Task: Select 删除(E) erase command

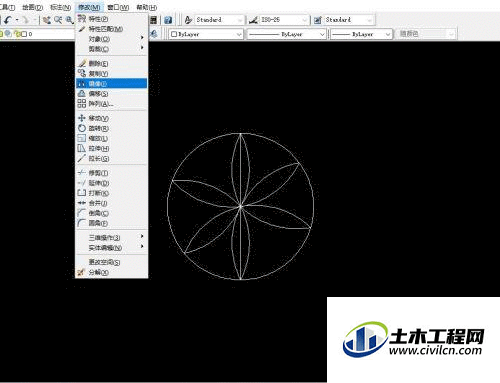Action: click(112, 63)
